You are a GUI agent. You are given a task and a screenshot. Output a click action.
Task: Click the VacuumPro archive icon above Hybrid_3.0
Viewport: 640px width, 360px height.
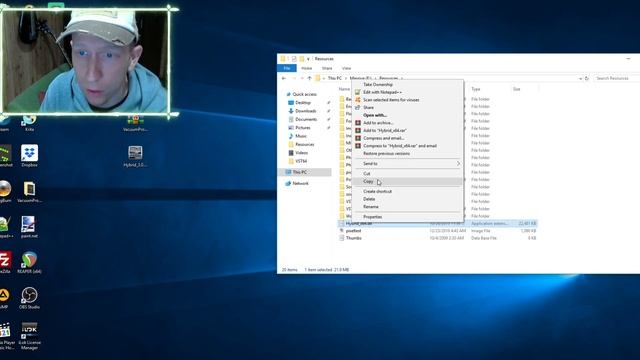pyautogui.click(x=135, y=123)
